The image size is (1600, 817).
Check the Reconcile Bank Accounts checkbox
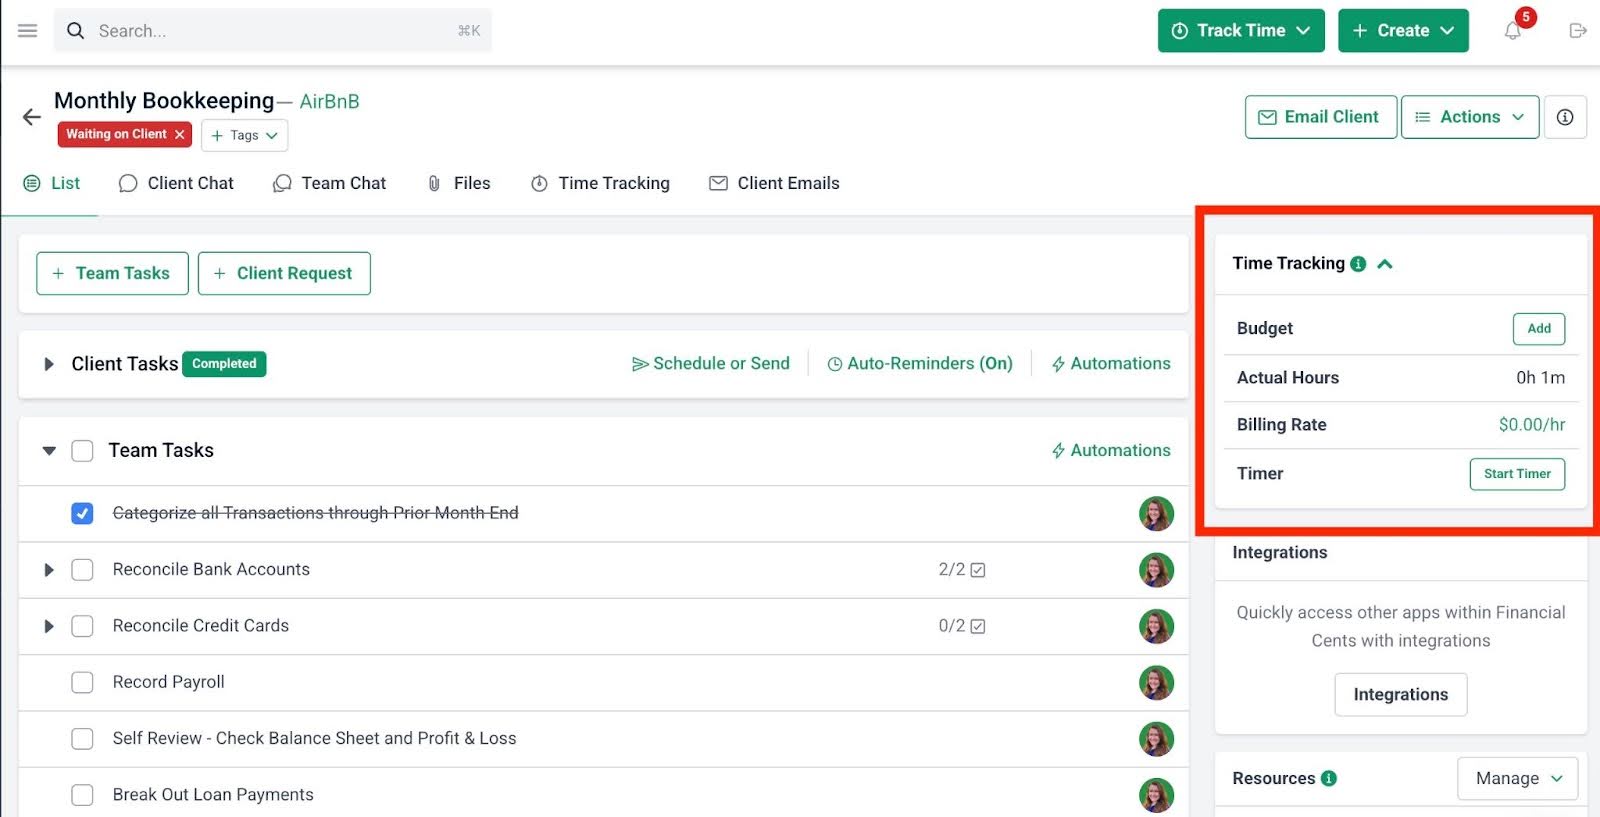tap(82, 570)
